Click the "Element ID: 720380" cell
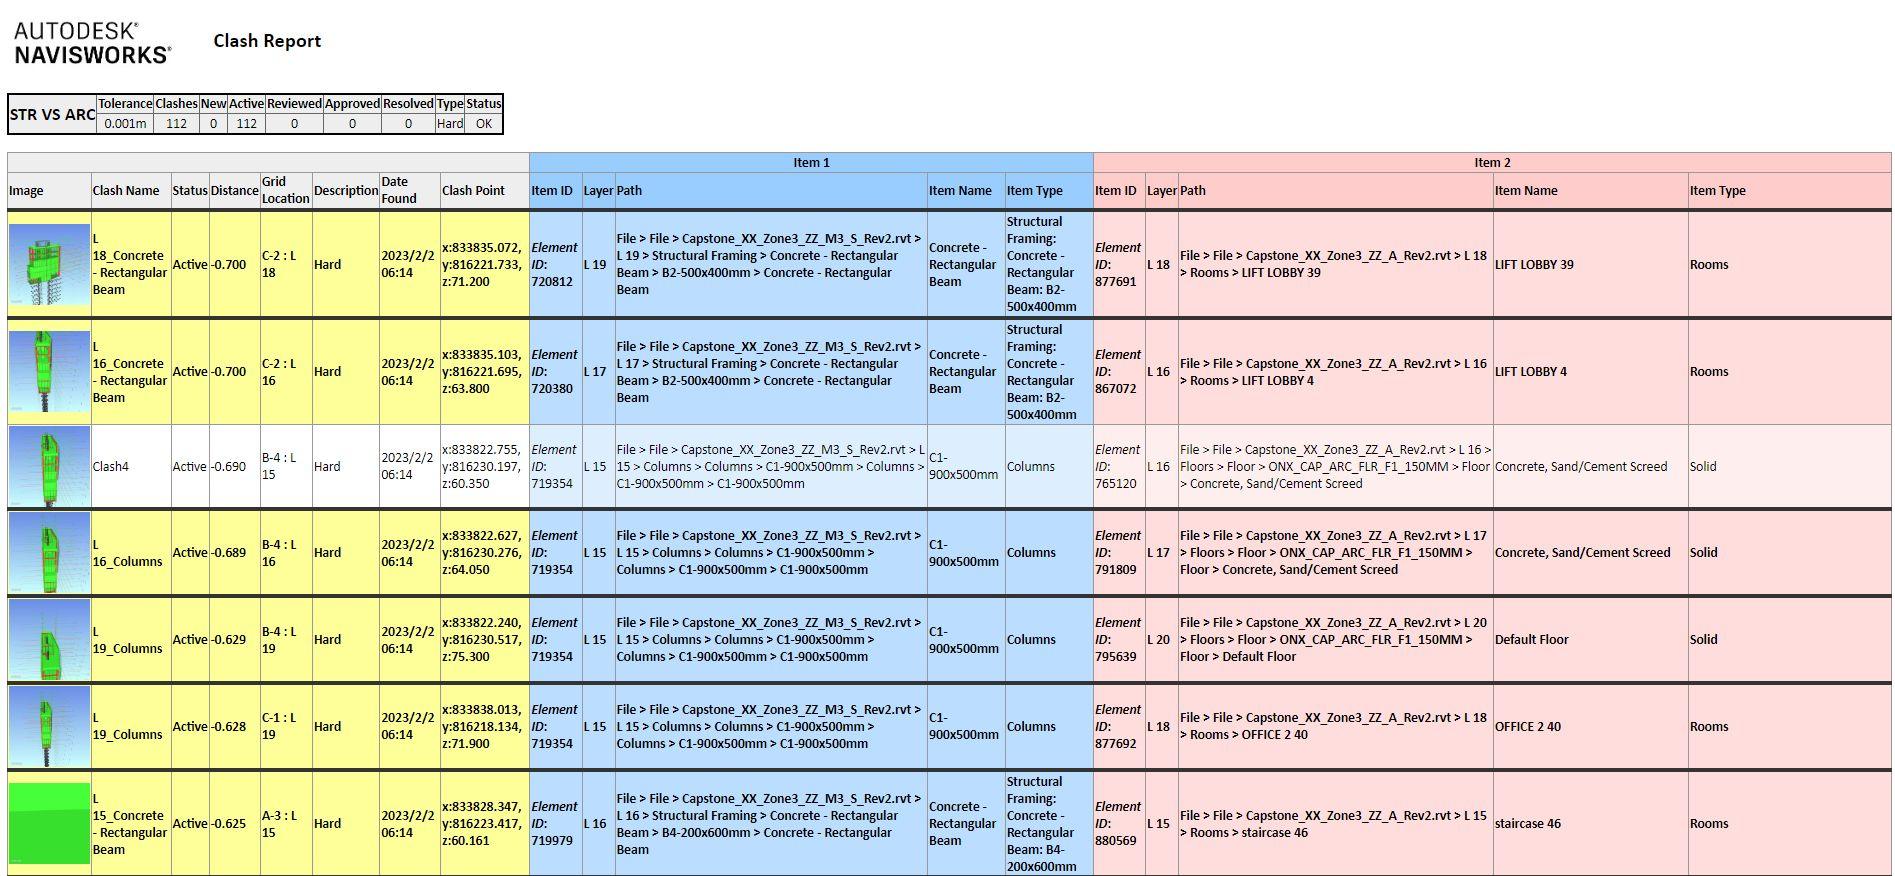This screenshot has width=1895, height=876. [x=555, y=372]
